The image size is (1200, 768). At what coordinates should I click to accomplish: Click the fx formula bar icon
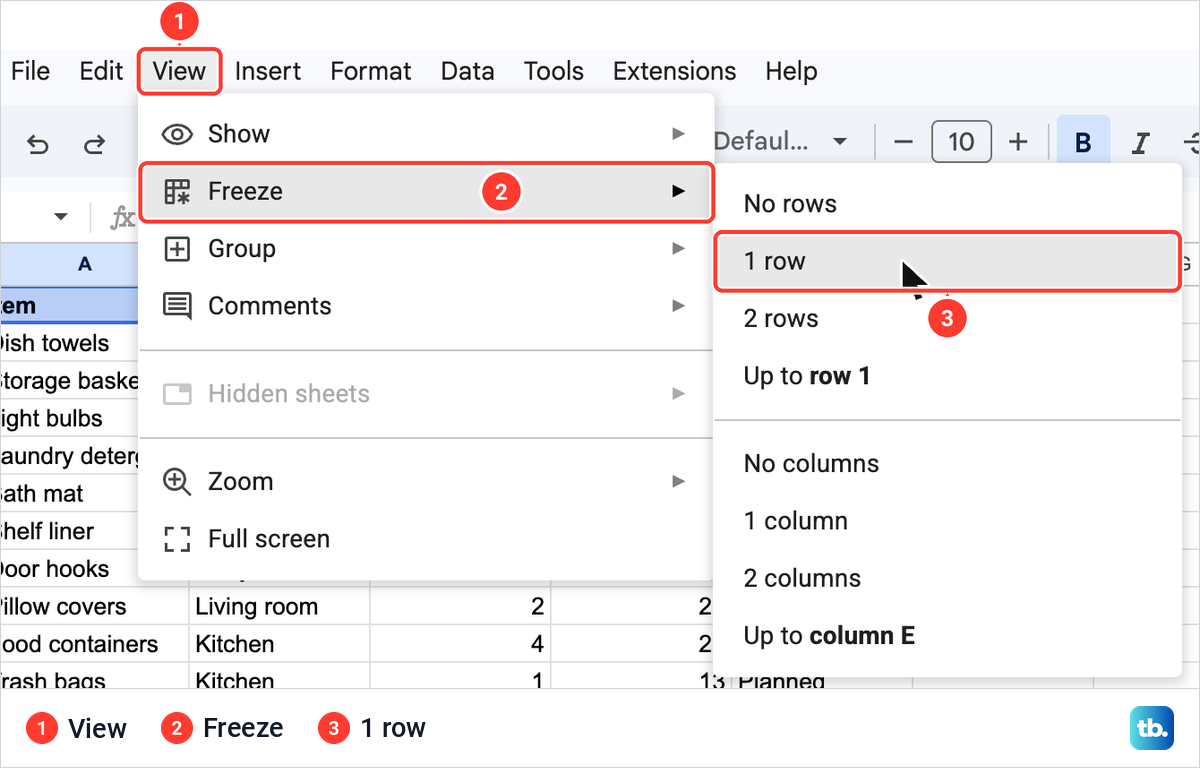click(x=122, y=217)
